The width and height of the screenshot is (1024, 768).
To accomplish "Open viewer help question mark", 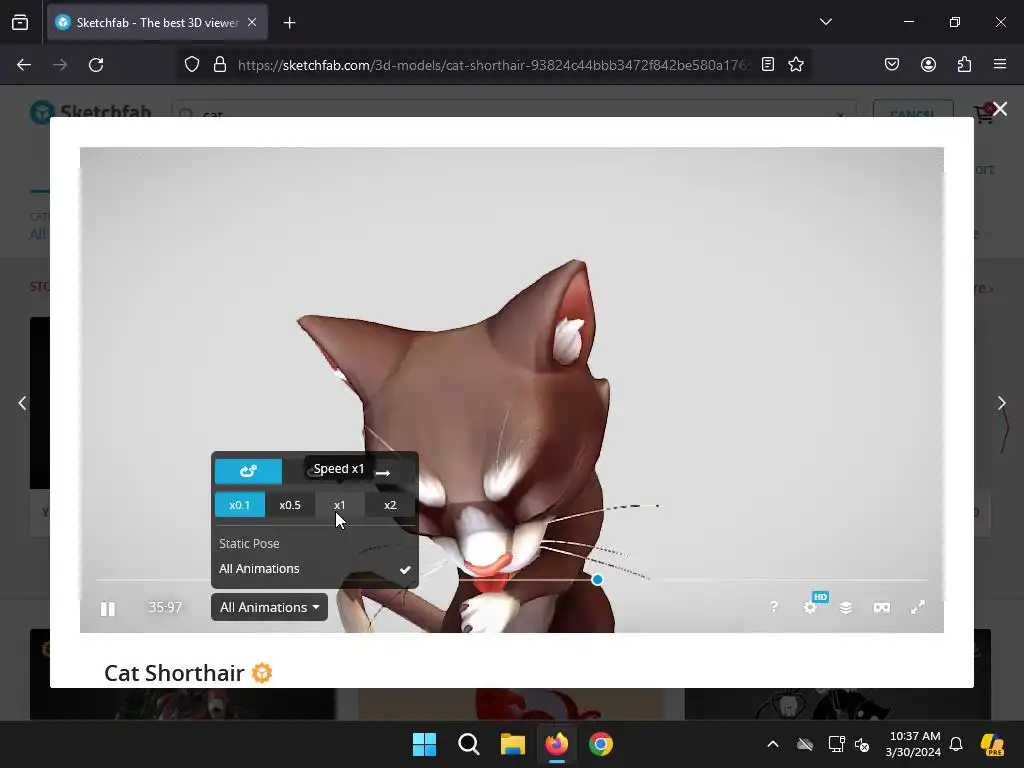I will click(x=774, y=607).
